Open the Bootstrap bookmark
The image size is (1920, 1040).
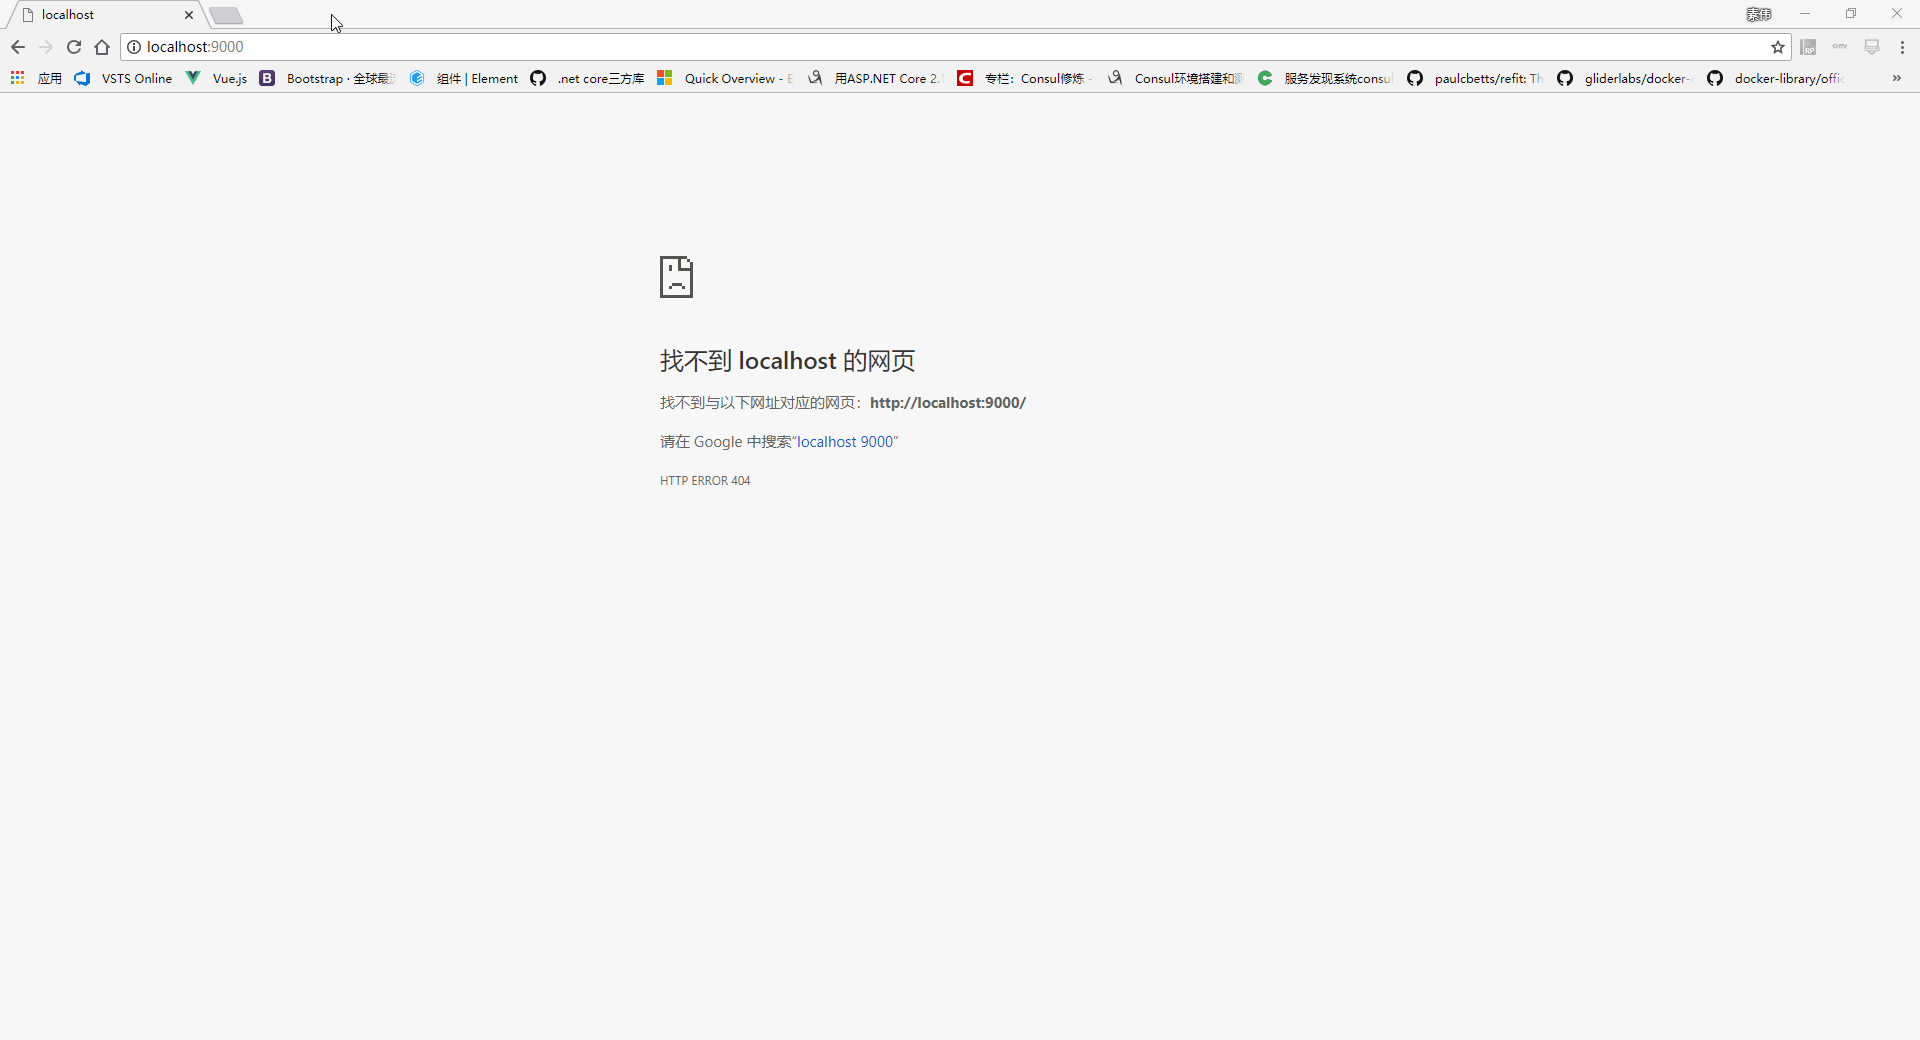tap(327, 78)
